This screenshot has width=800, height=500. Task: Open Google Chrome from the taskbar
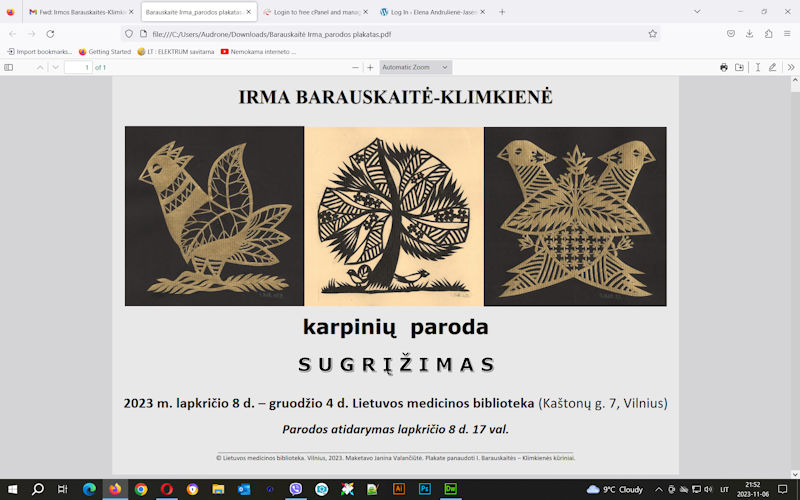point(141,489)
